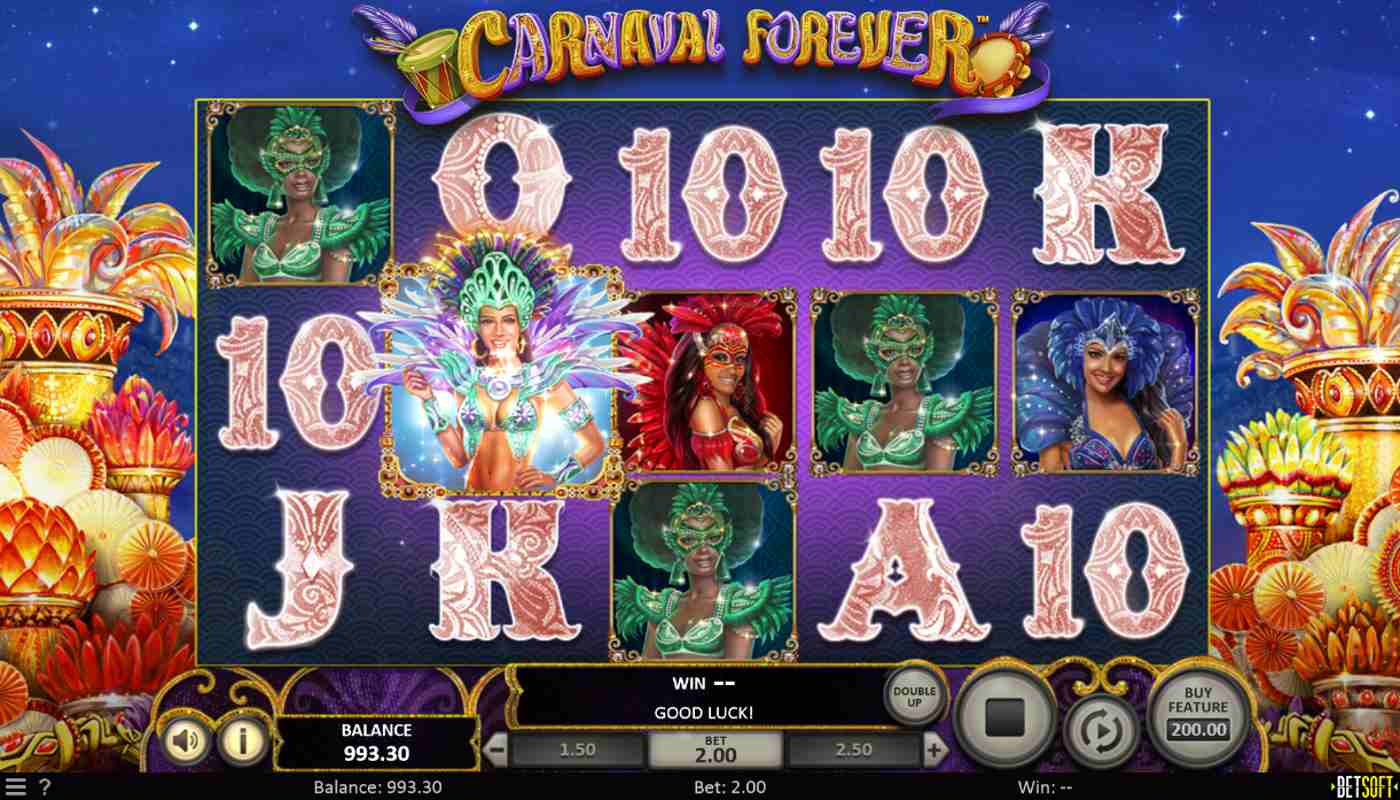Screen dimensions: 1400x800
Task: Stop the spin with the square button
Action: coord(1005,717)
